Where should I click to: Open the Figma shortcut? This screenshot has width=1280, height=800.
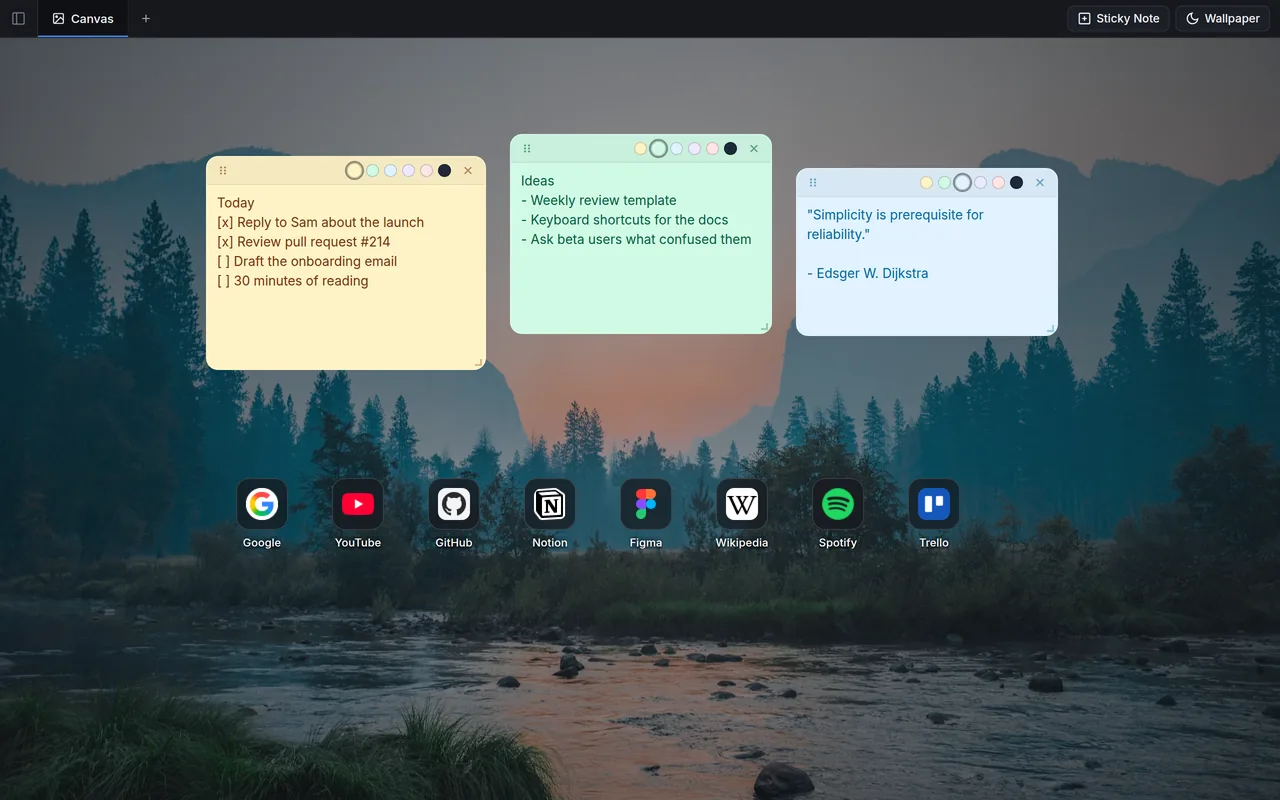646,514
